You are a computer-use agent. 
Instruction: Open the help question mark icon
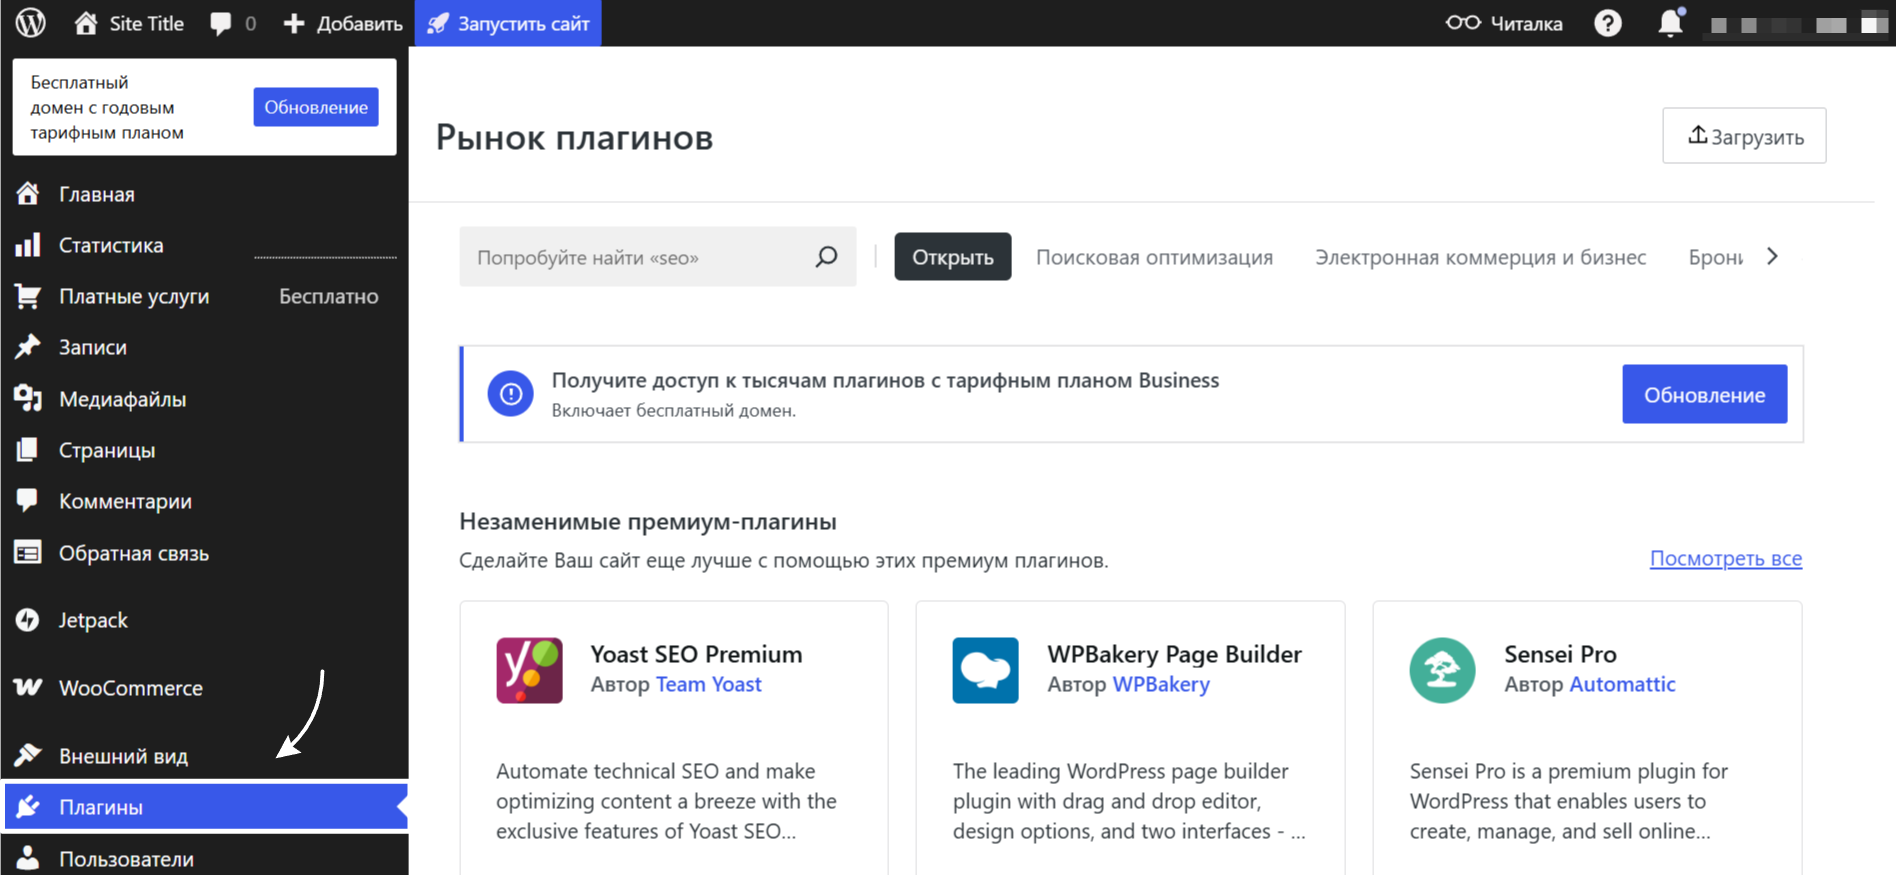click(x=1608, y=23)
